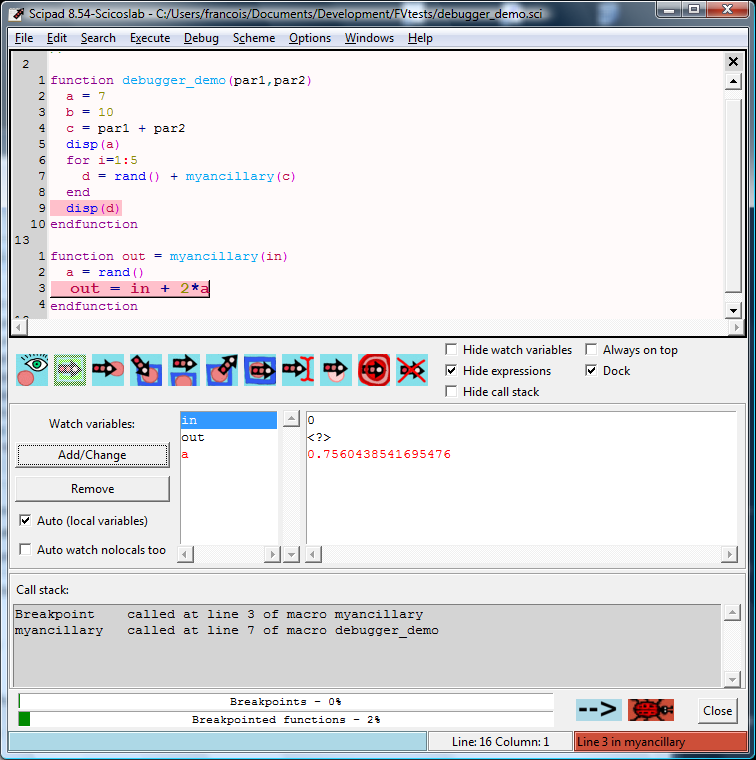Click call stack scrollbar up arrow
The height and width of the screenshot is (760, 756).
point(732,613)
